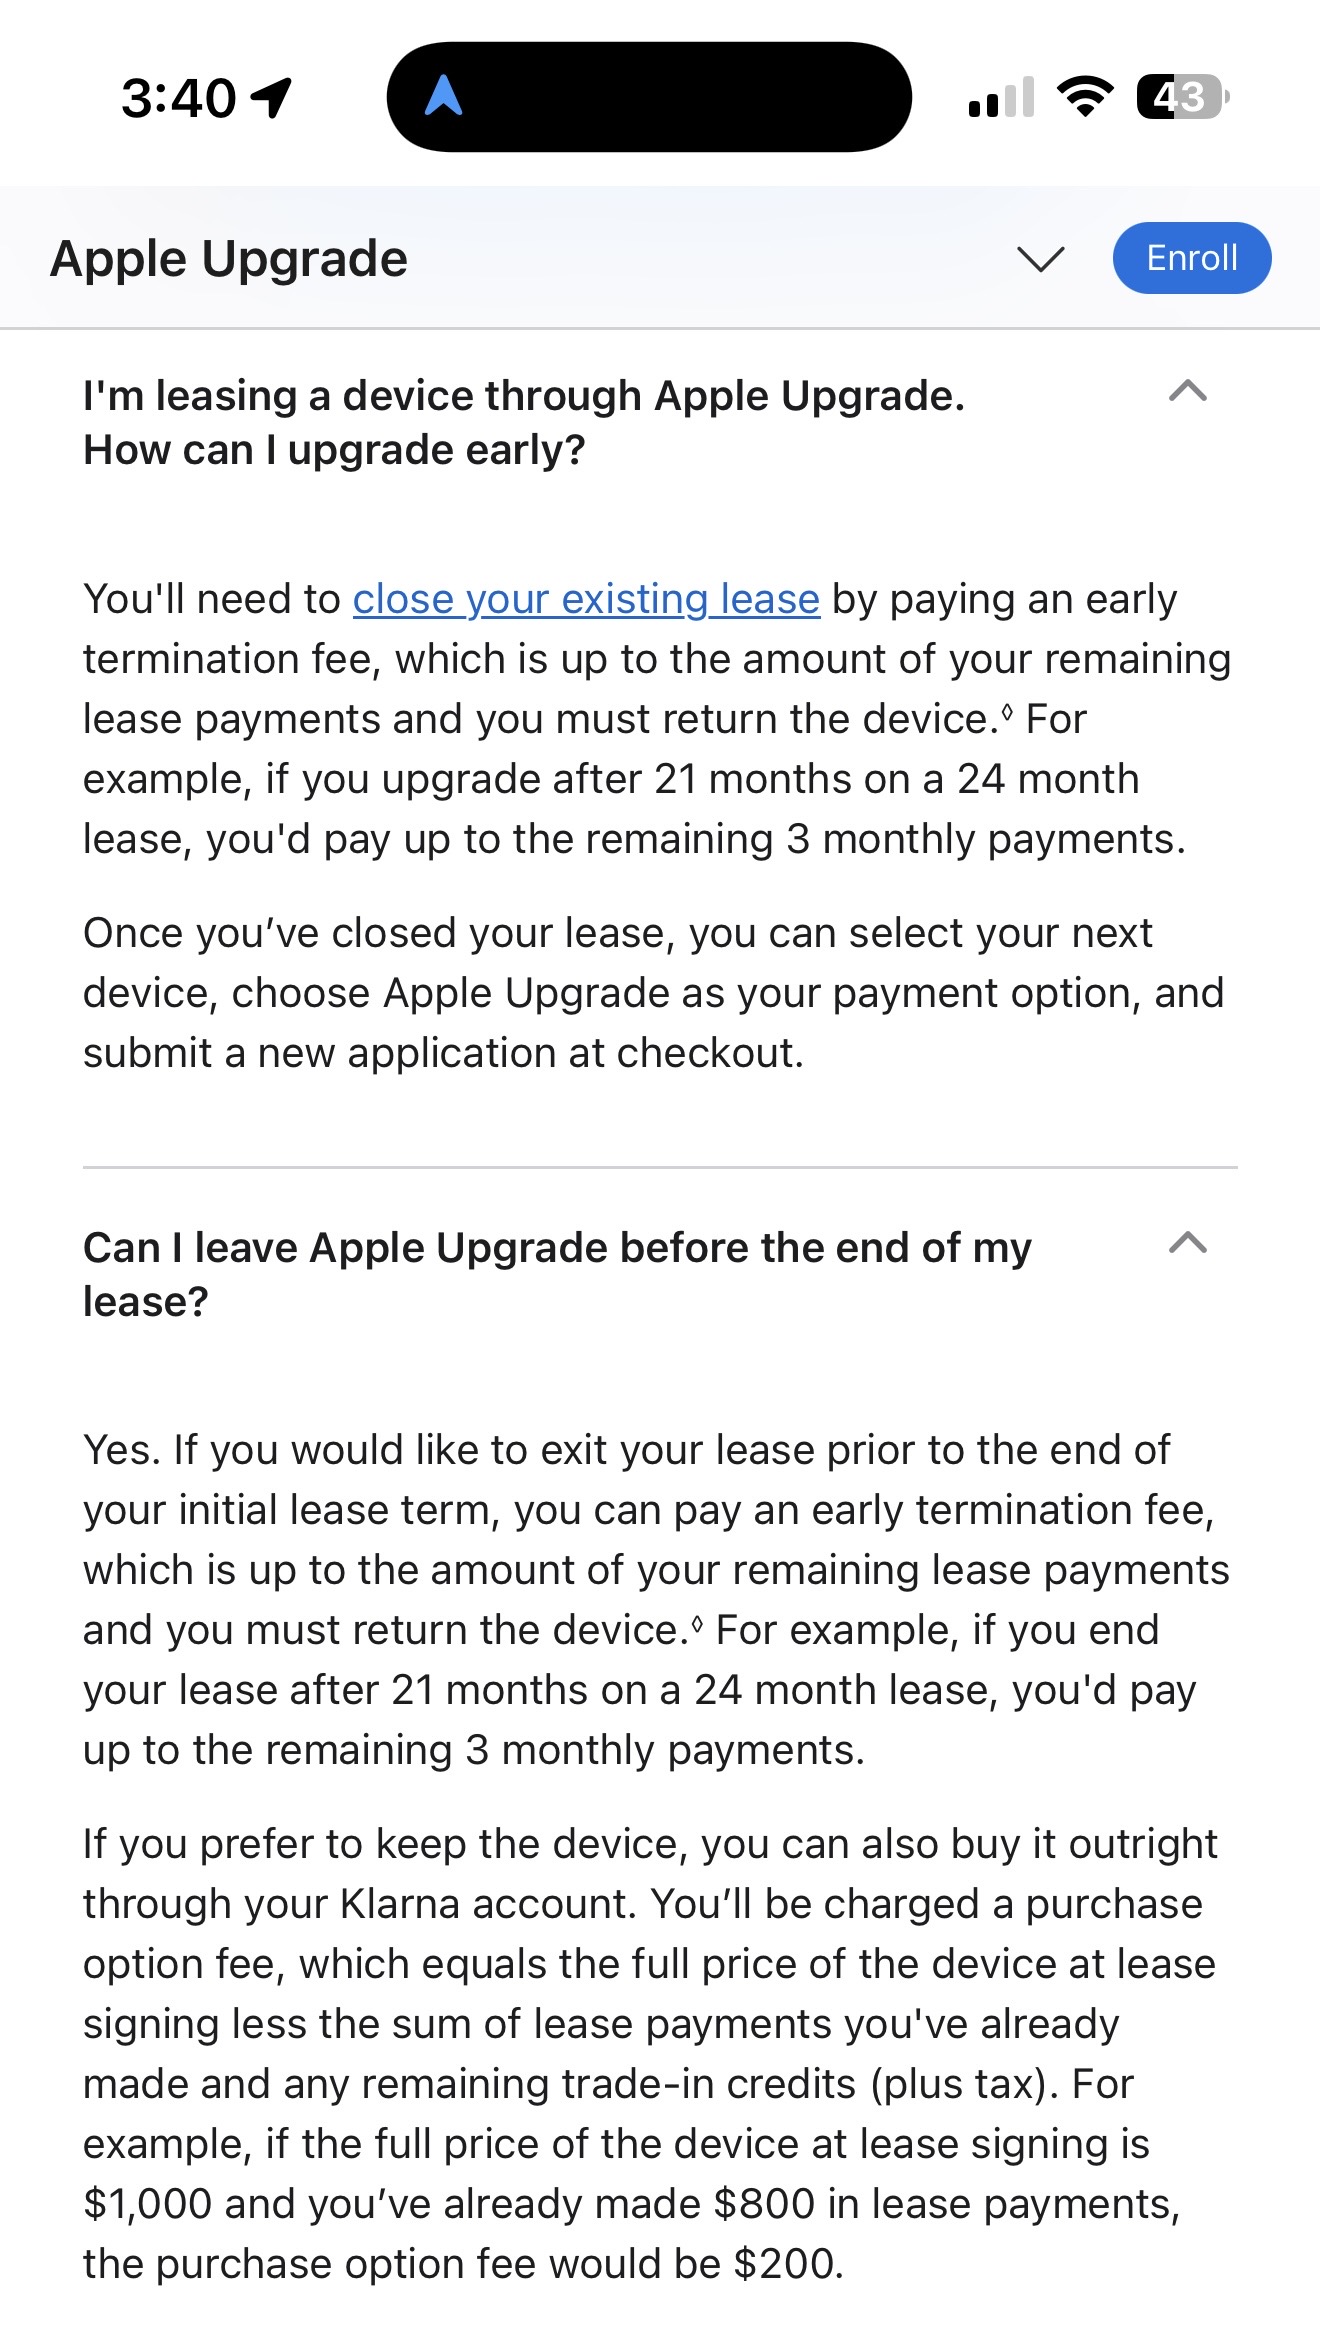Expand the Apple Upgrade navigation chevron
This screenshot has height=2332, width=1320.
[1040, 259]
